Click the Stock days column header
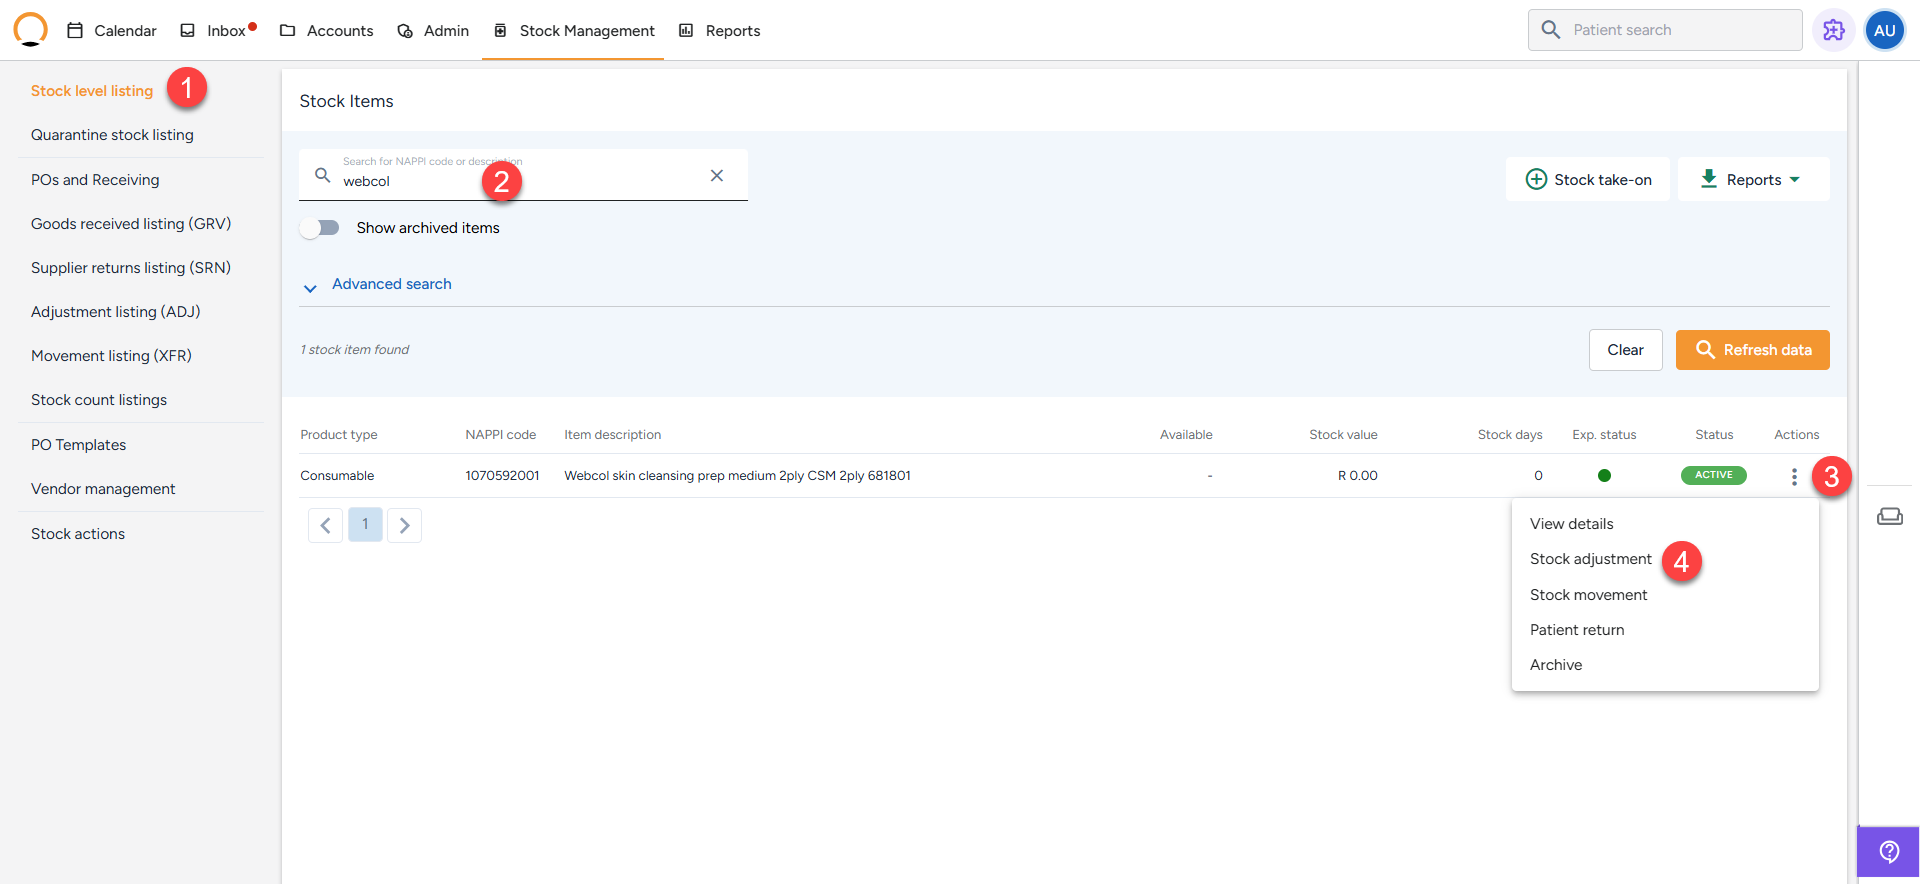 coord(1510,435)
